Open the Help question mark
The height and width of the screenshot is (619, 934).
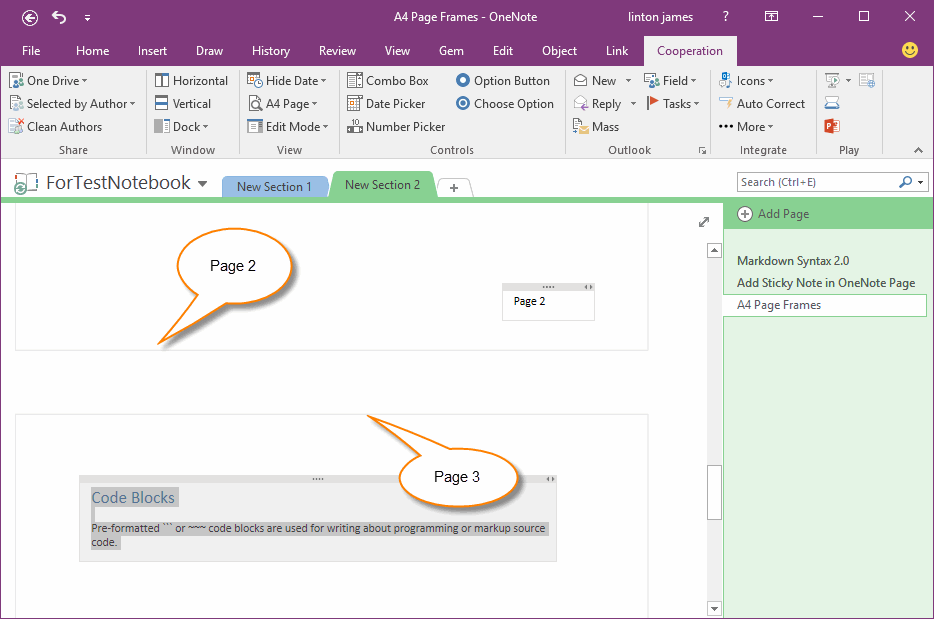[726, 17]
